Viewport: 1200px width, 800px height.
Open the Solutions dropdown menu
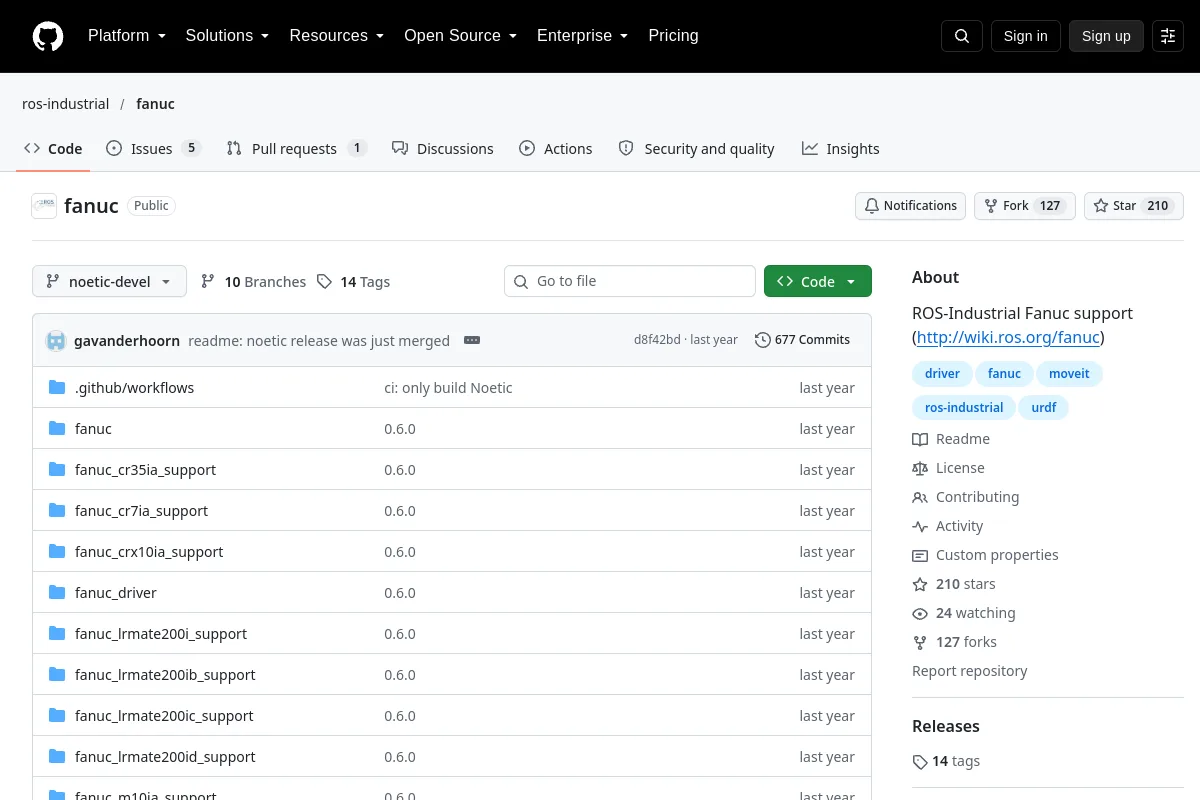[227, 36]
